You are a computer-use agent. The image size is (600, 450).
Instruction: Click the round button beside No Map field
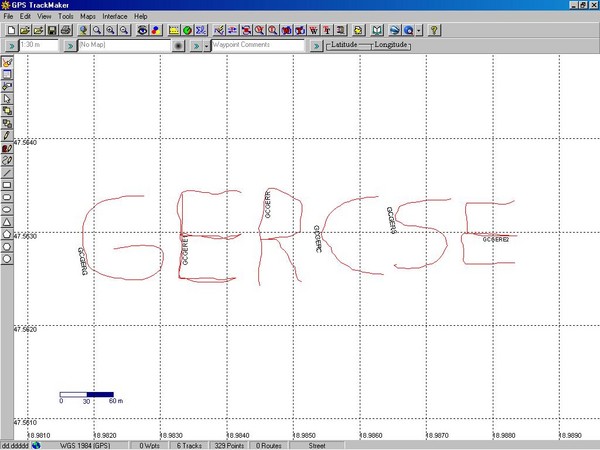click(x=179, y=46)
